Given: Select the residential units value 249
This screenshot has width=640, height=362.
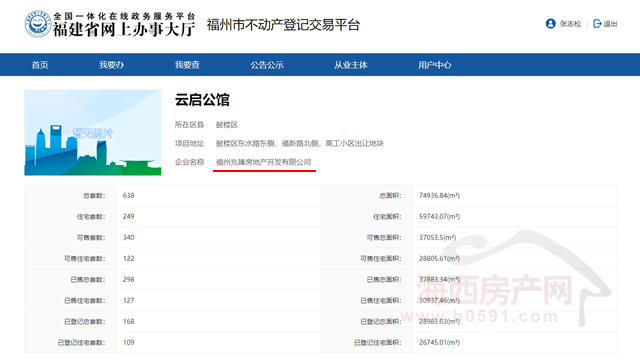Looking at the screenshot, I should point(129,216).
